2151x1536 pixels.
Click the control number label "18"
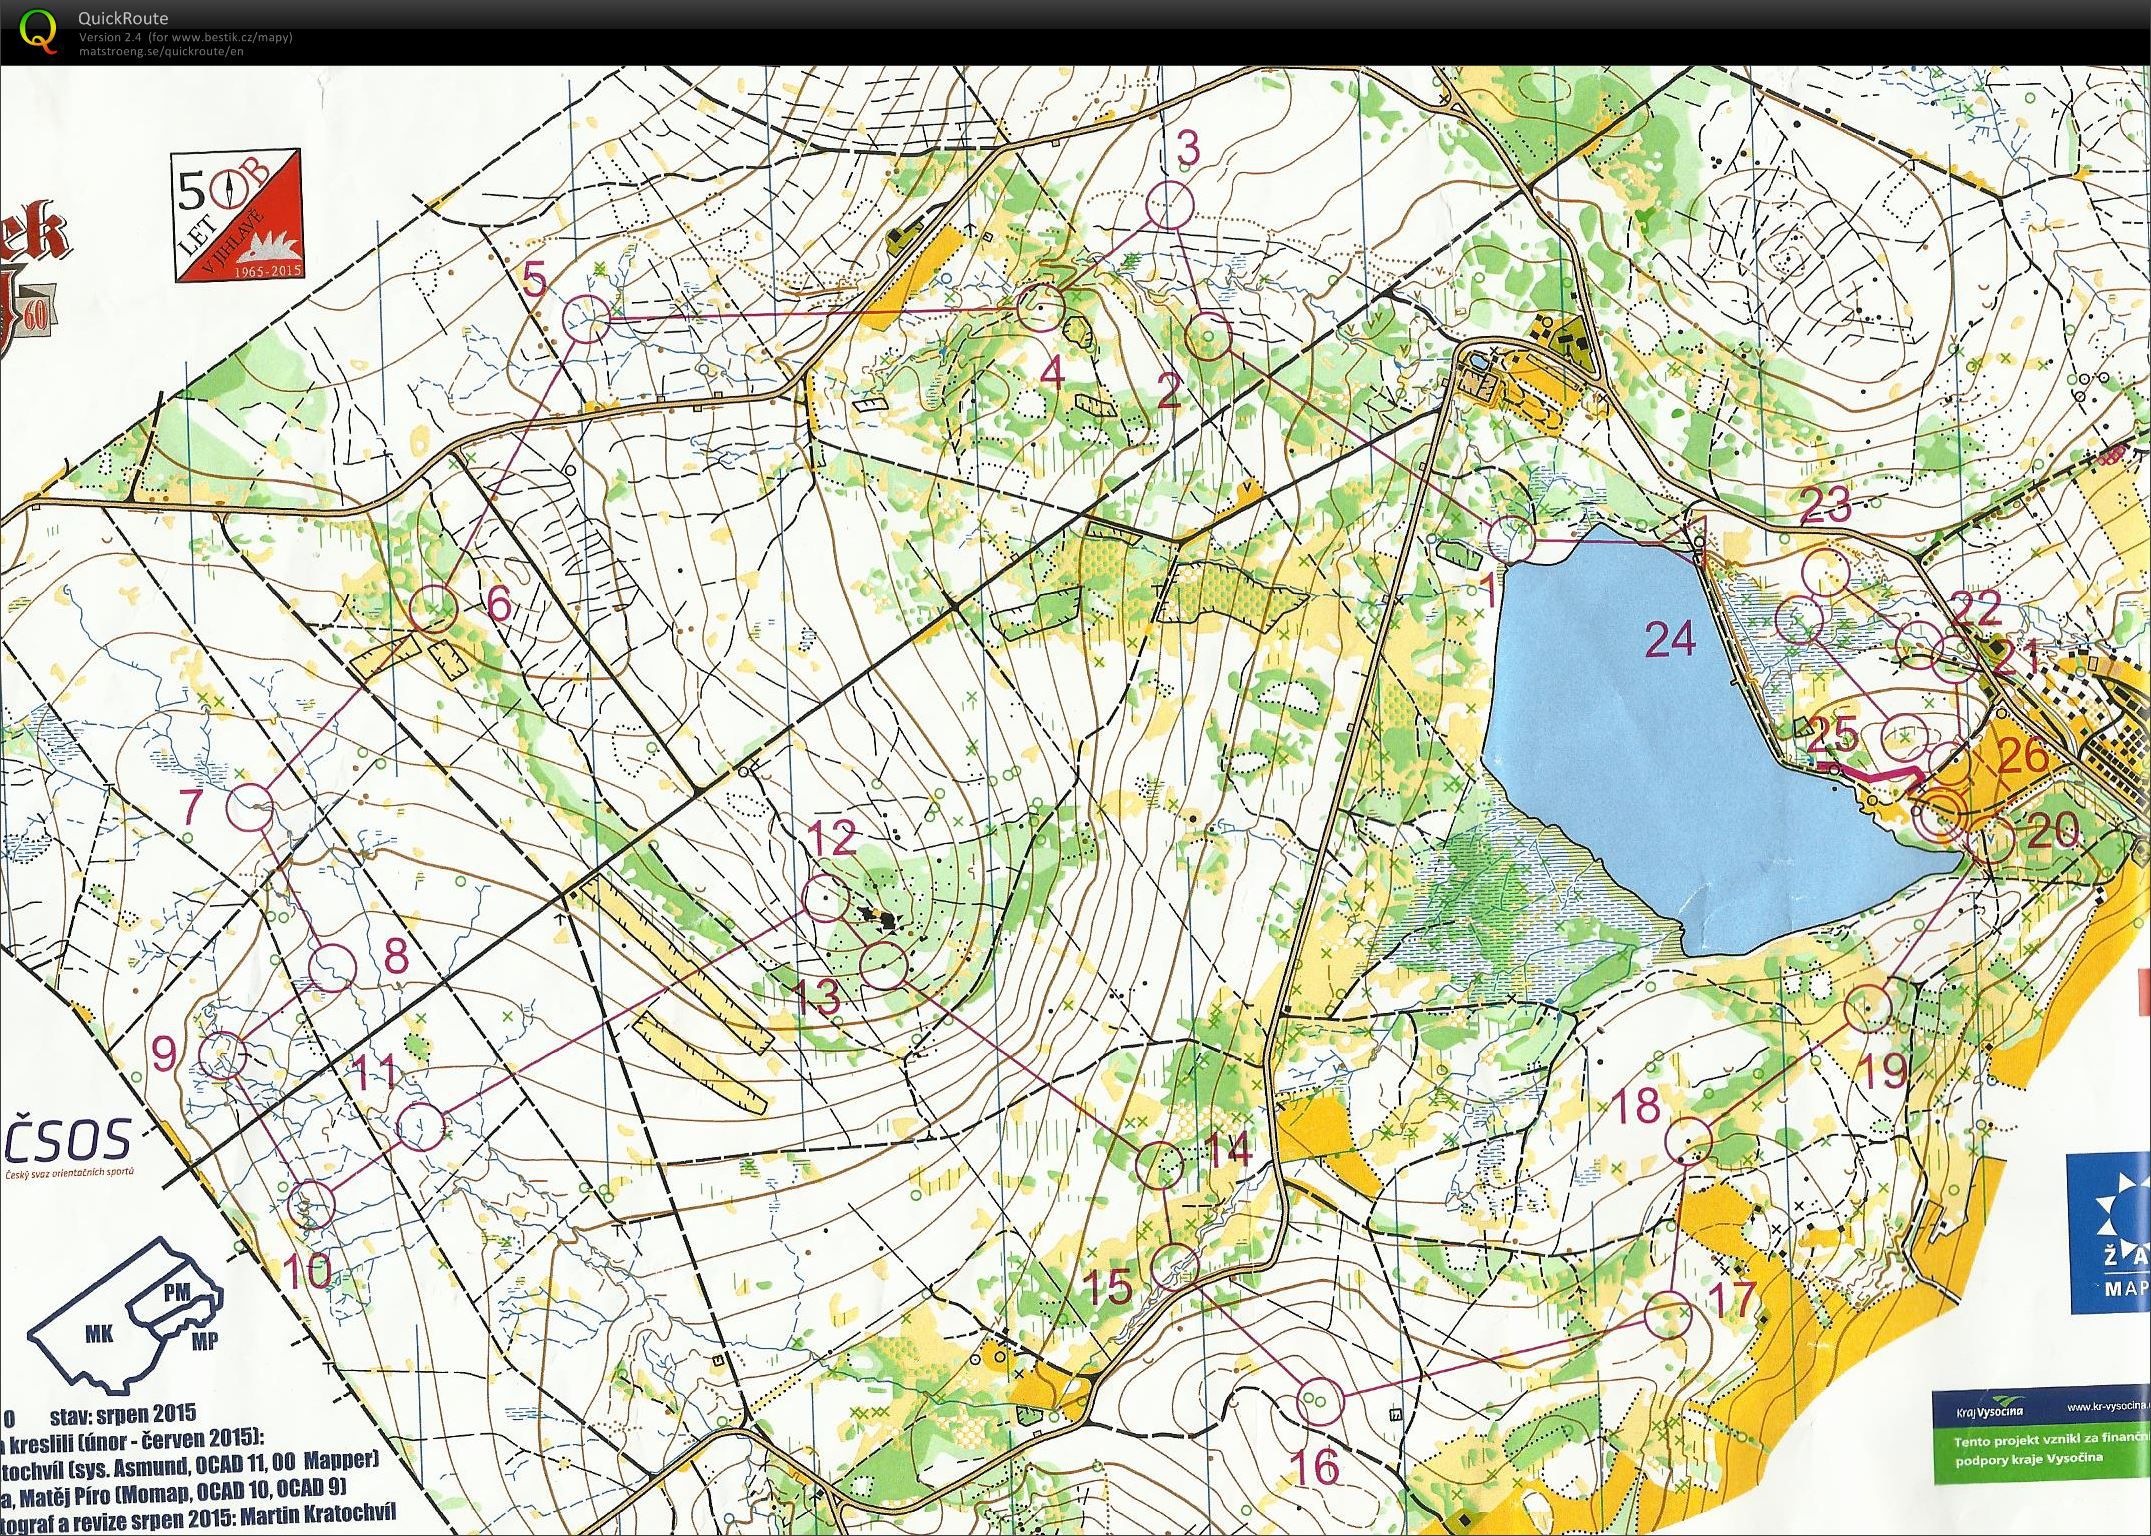(x=1637, y=1107)
